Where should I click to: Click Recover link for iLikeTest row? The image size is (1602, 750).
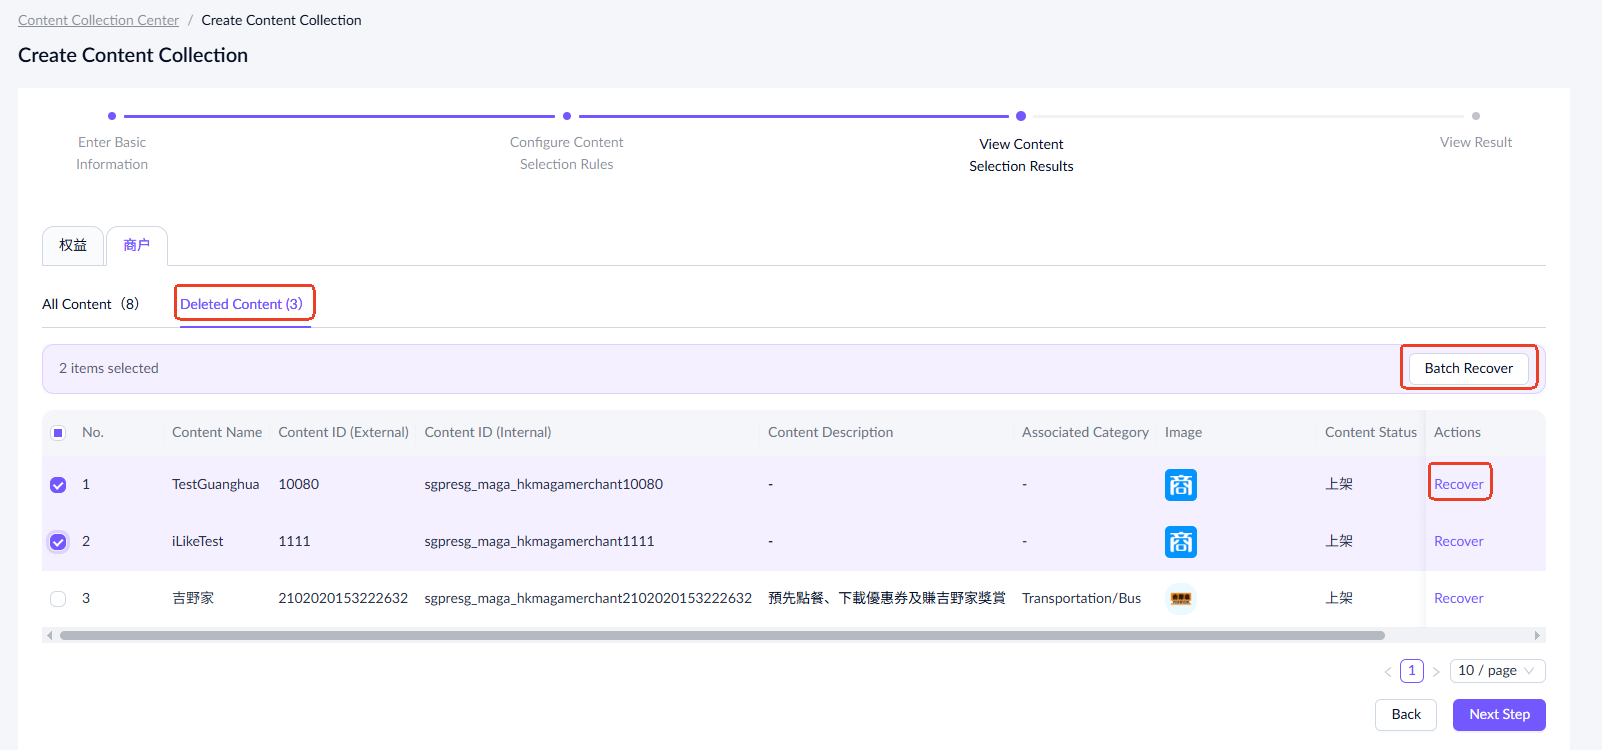point(1458,541)
